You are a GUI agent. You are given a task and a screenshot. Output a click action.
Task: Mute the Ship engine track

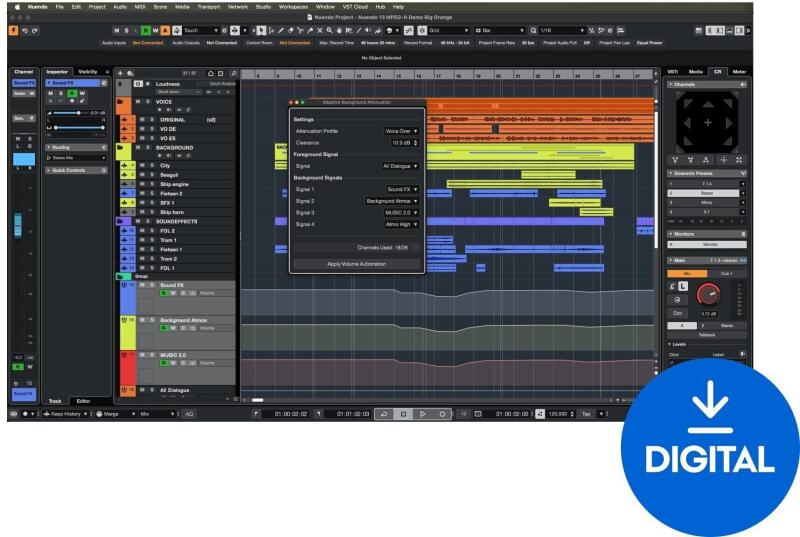click(142, 184)
